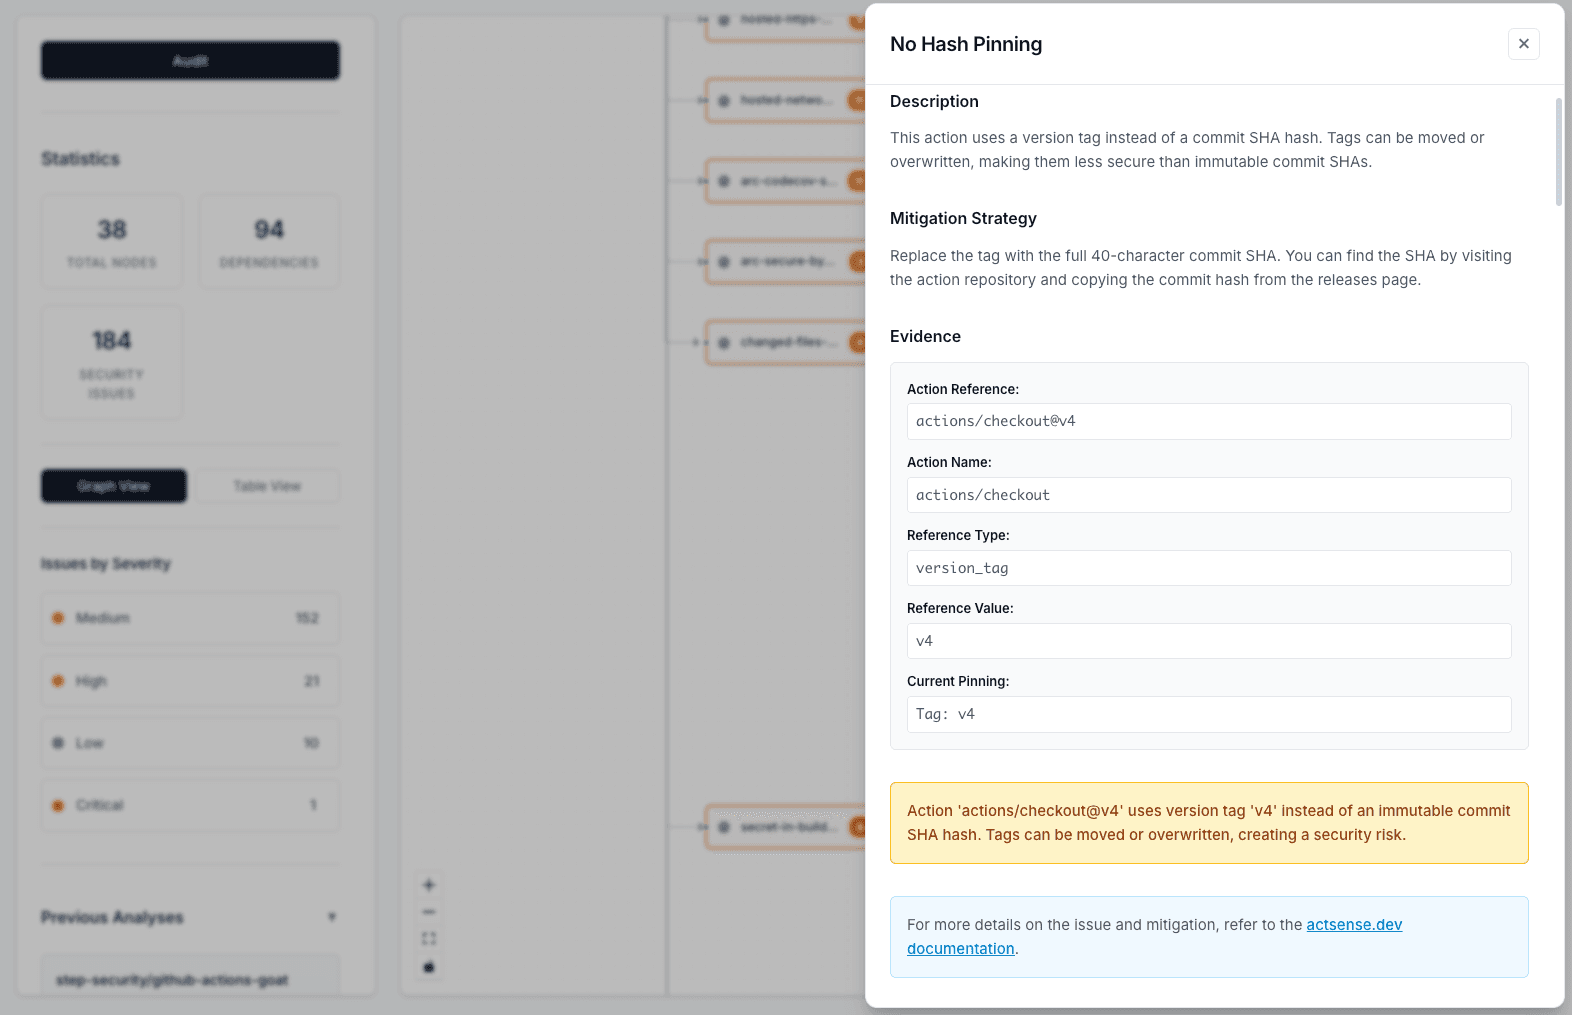Click the Medium severity dot icon
Image resolution: width=1572 pixels, height=1015 pixels.
click(x=58, y=618)
